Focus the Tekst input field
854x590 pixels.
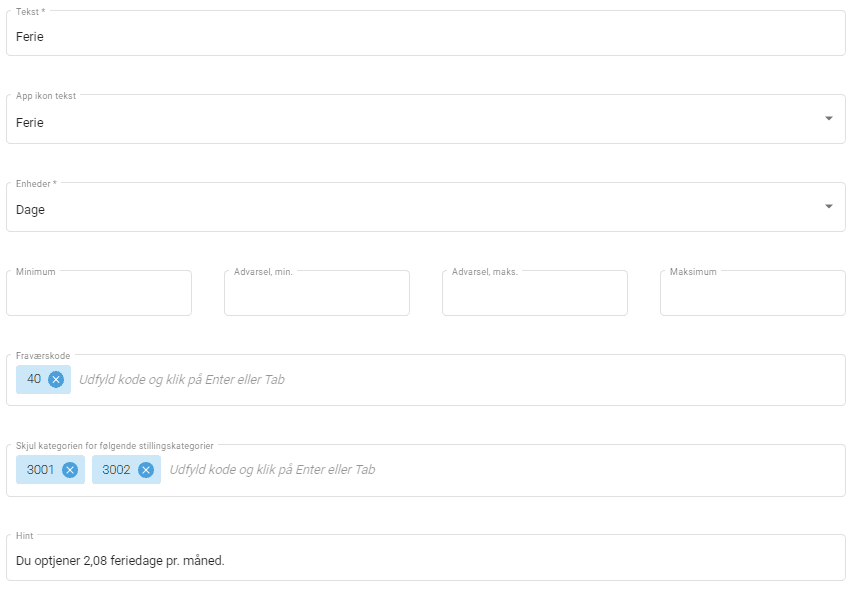(x=425, y=37)
